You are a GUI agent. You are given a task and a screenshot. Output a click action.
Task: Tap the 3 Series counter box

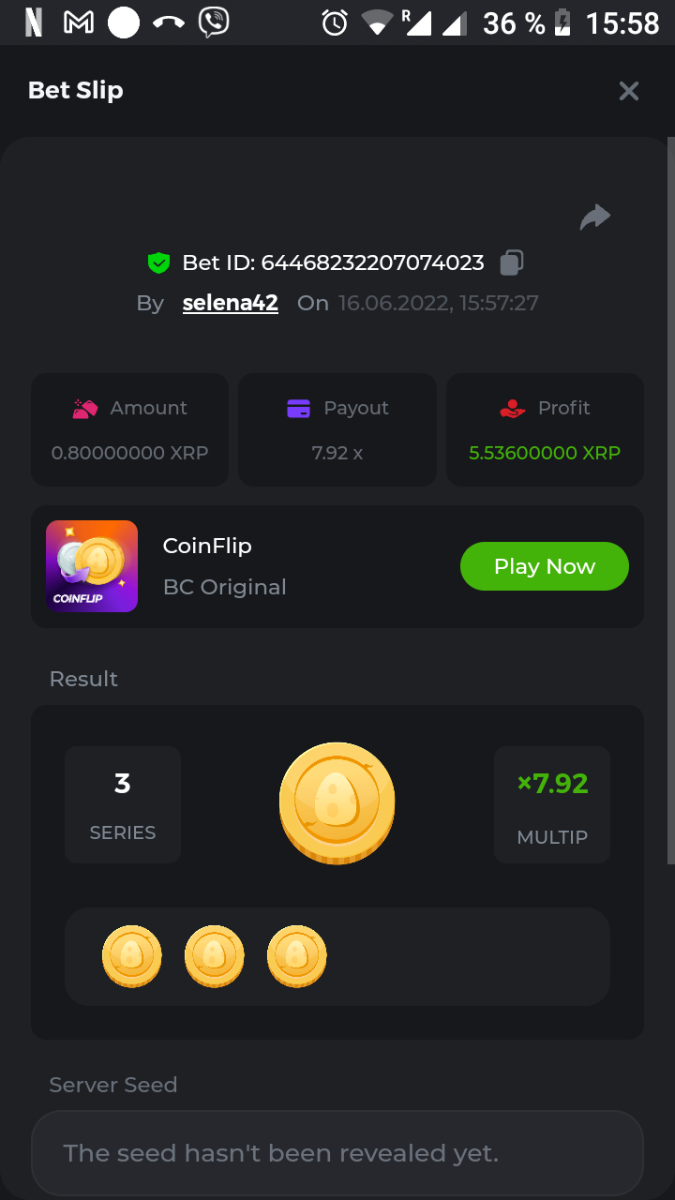[123, 804]
